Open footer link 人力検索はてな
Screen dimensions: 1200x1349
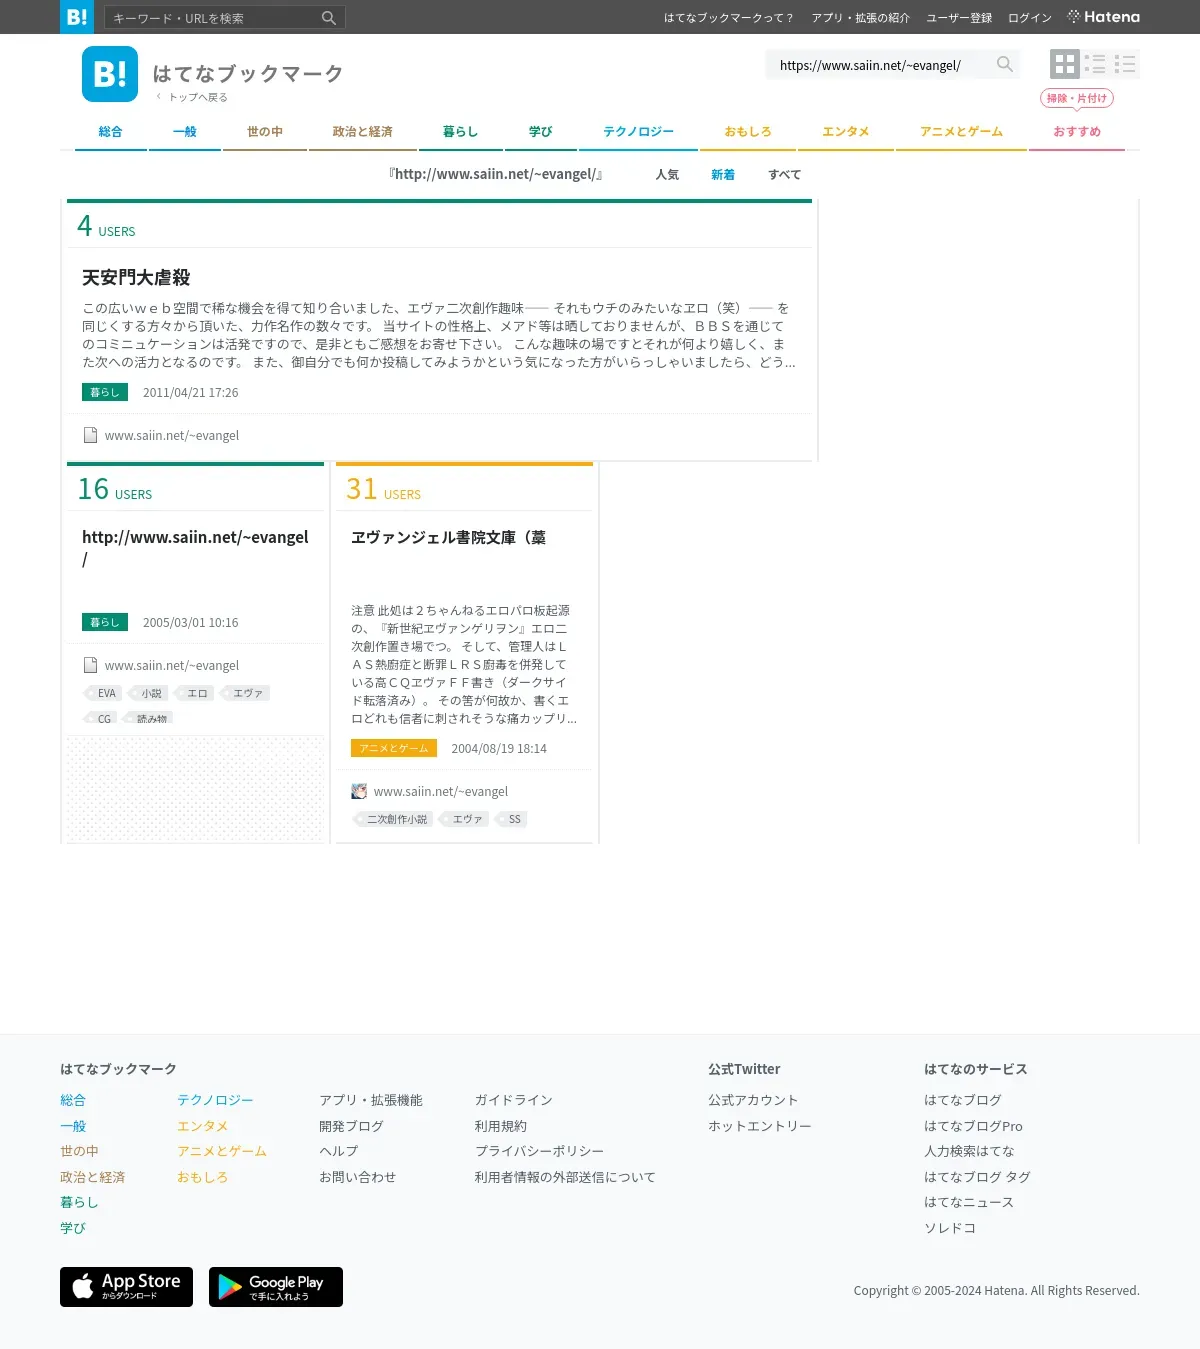click(x=969, y=1151)
